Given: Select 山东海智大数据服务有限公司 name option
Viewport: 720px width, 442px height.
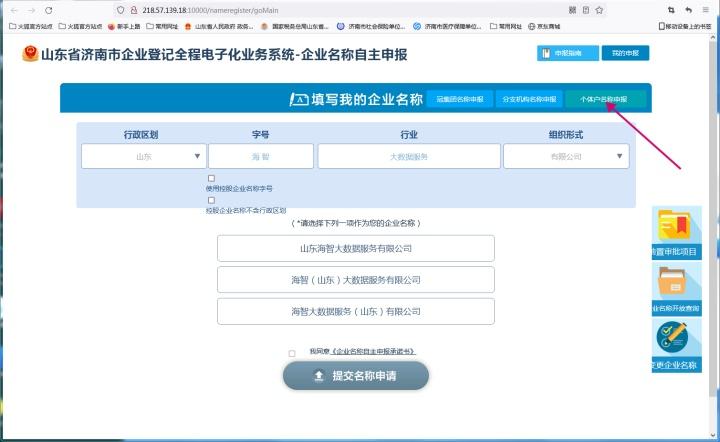Looking at the screenshot, I should [356, 248].
